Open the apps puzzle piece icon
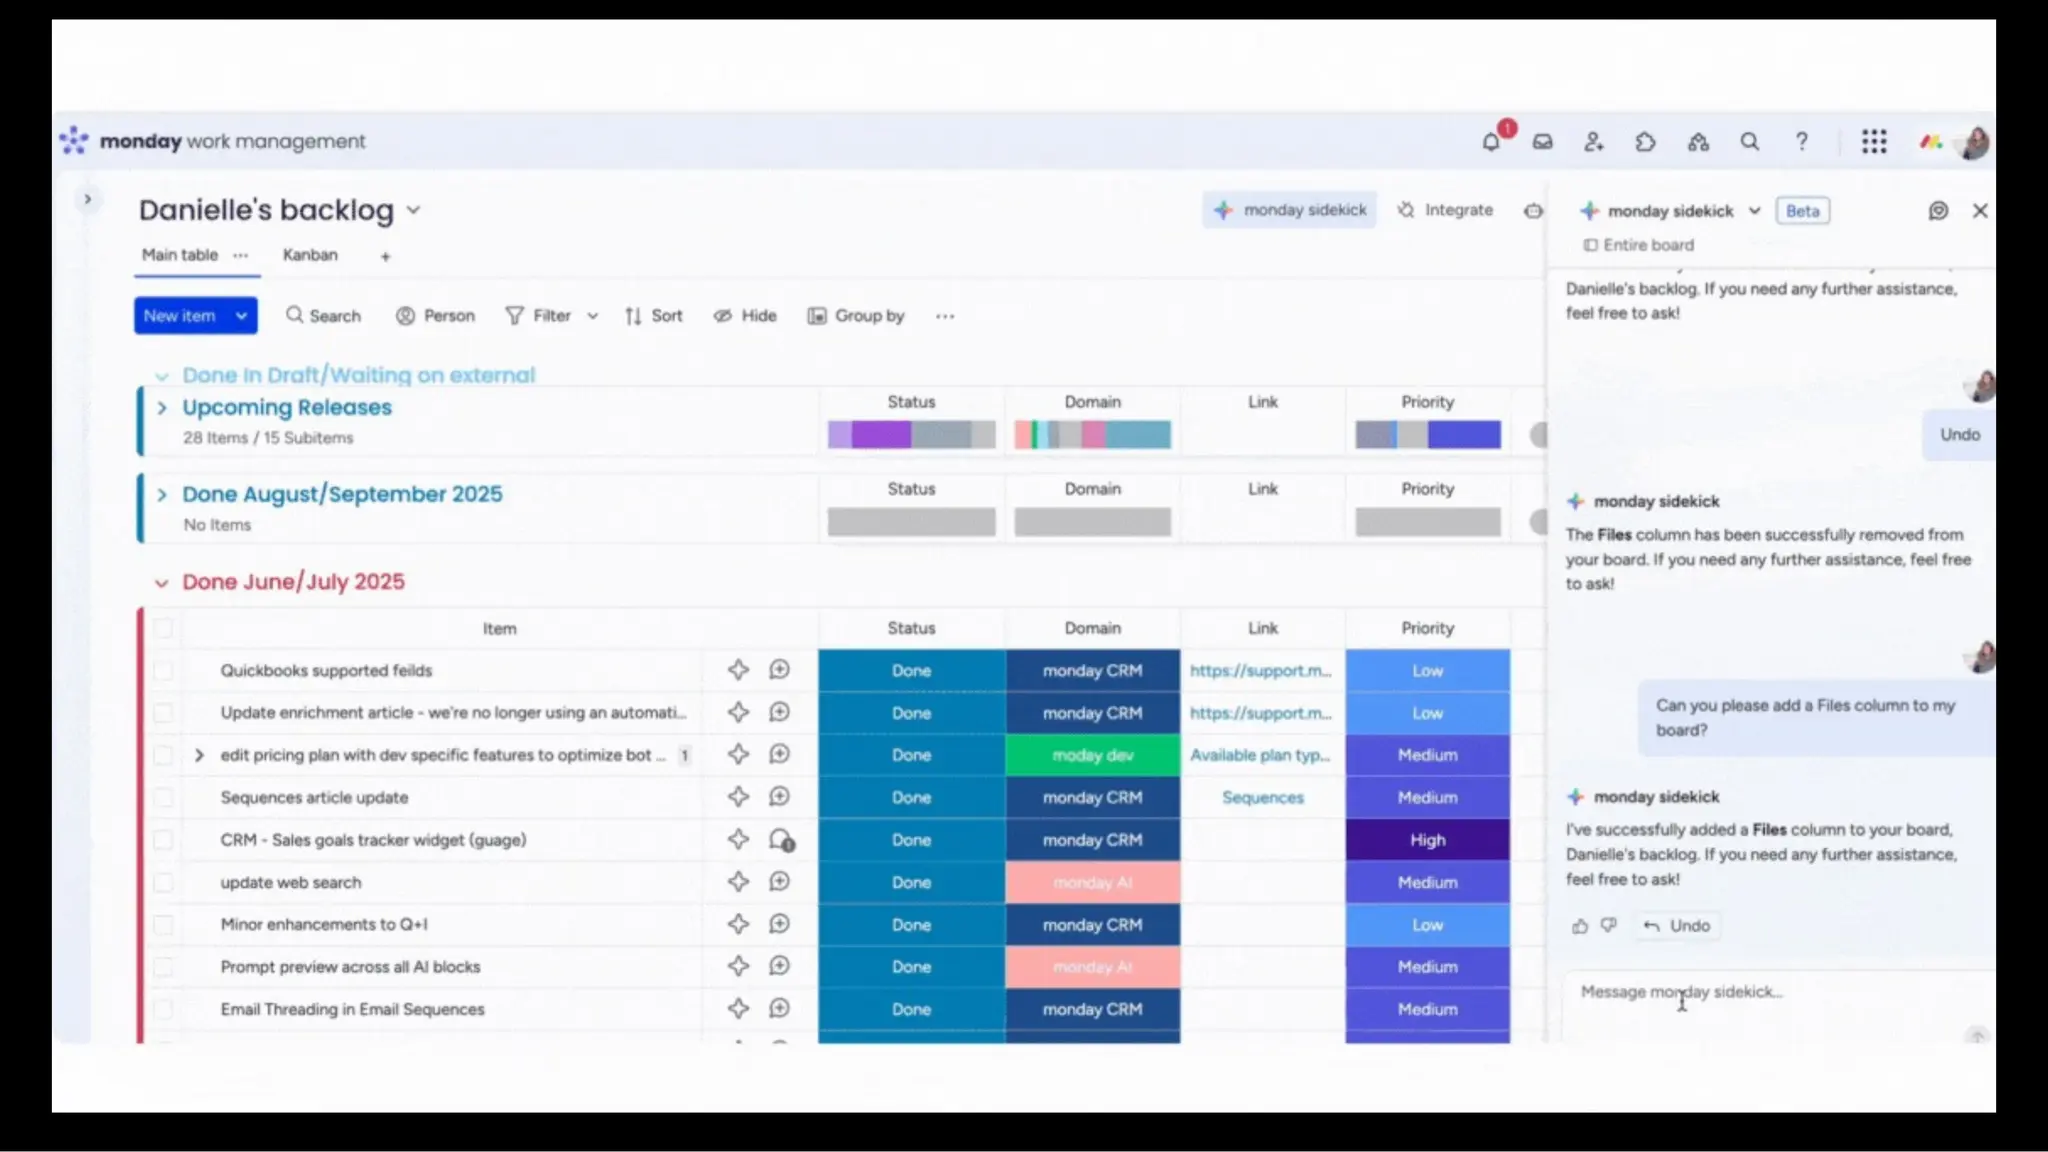 [x=1645, y=142]
